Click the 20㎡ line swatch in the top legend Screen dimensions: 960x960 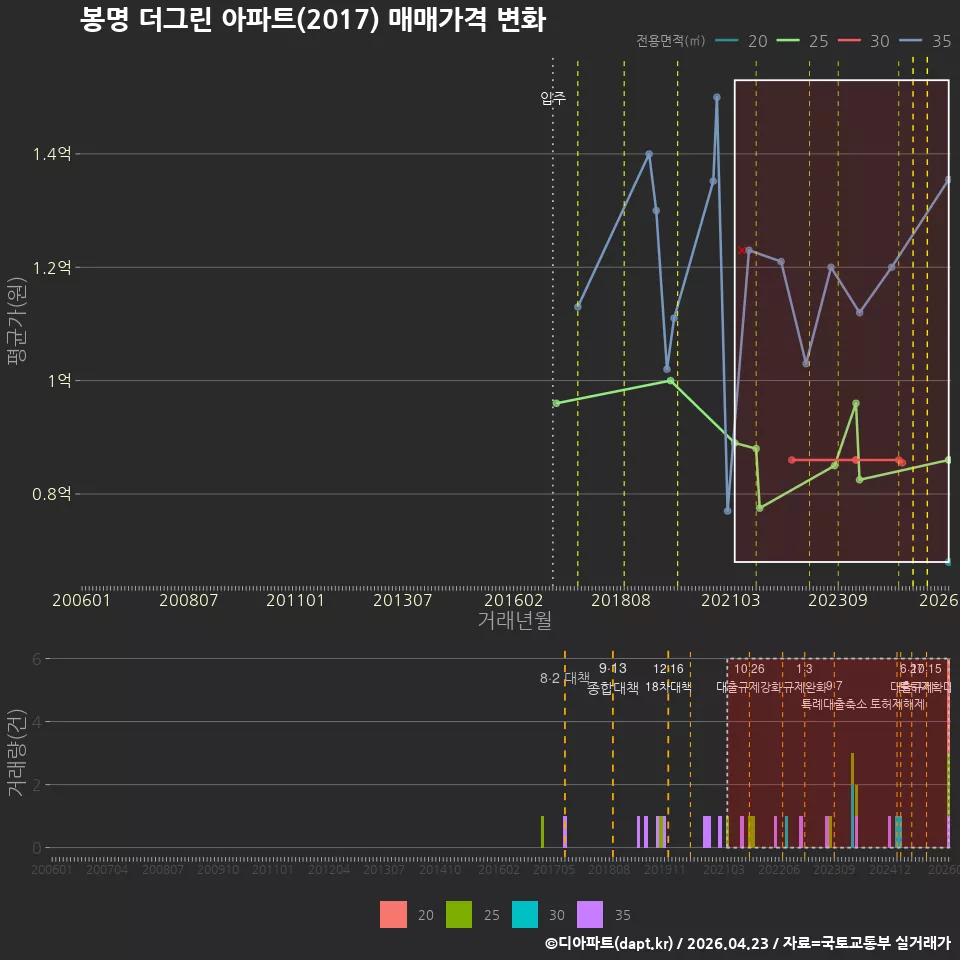[727, 41]
